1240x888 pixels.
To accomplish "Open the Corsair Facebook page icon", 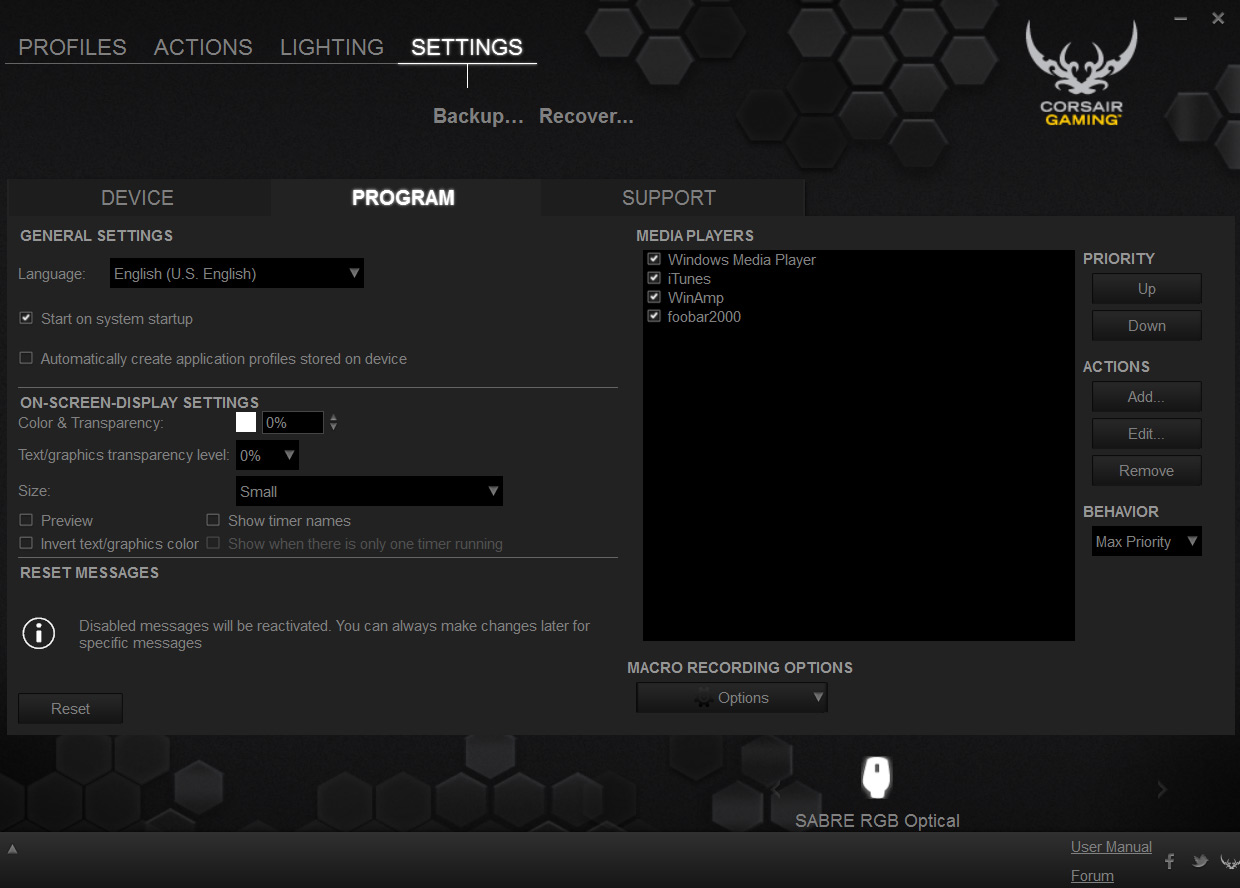I will [x=1170, y=861].
